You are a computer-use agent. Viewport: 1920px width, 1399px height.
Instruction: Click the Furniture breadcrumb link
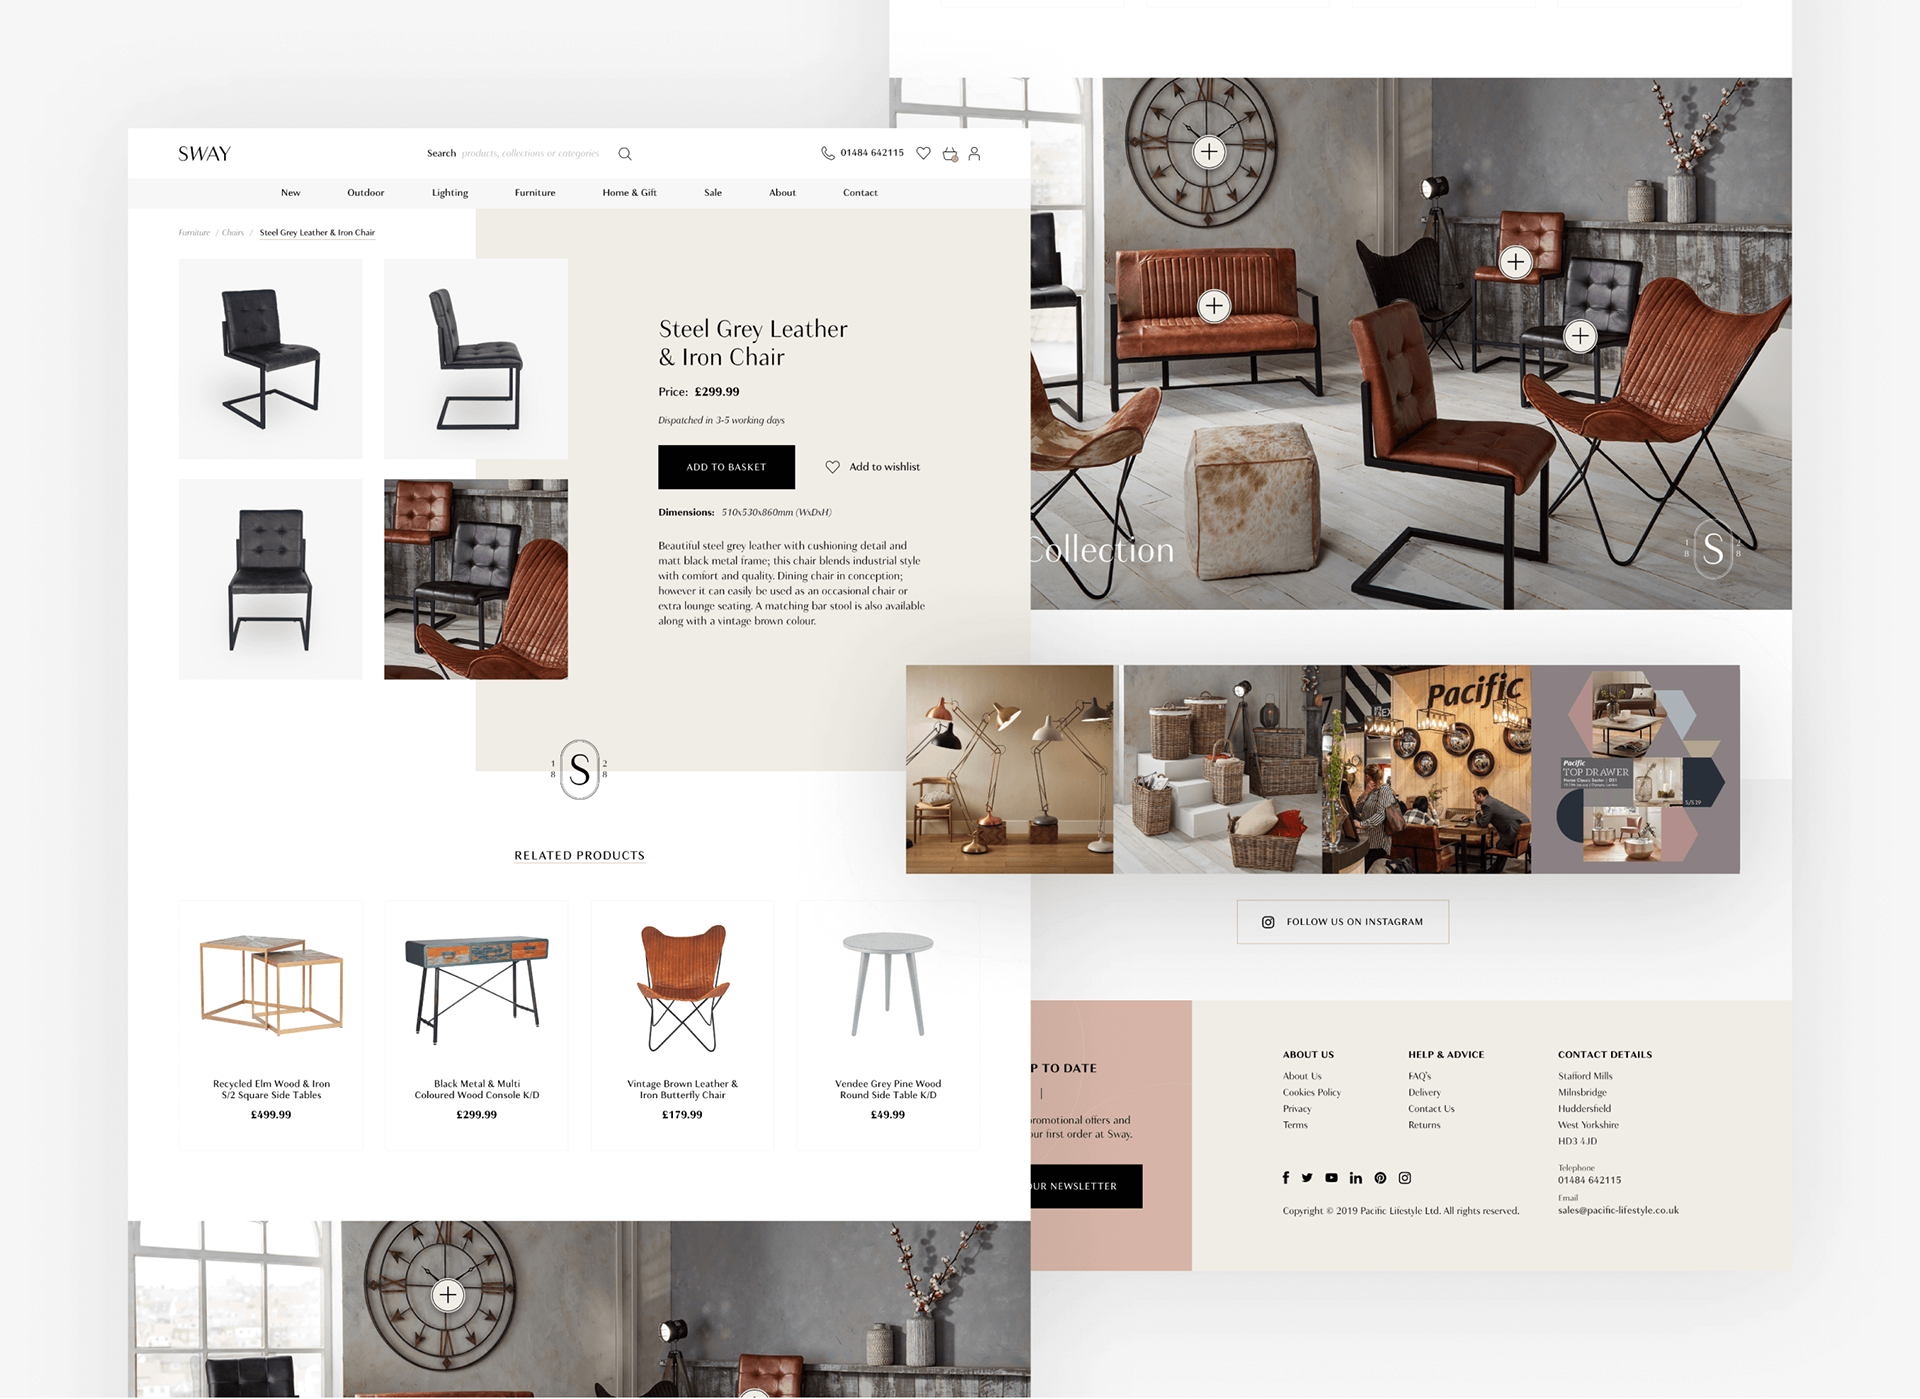pyautogui.click(x=194, y=232)
